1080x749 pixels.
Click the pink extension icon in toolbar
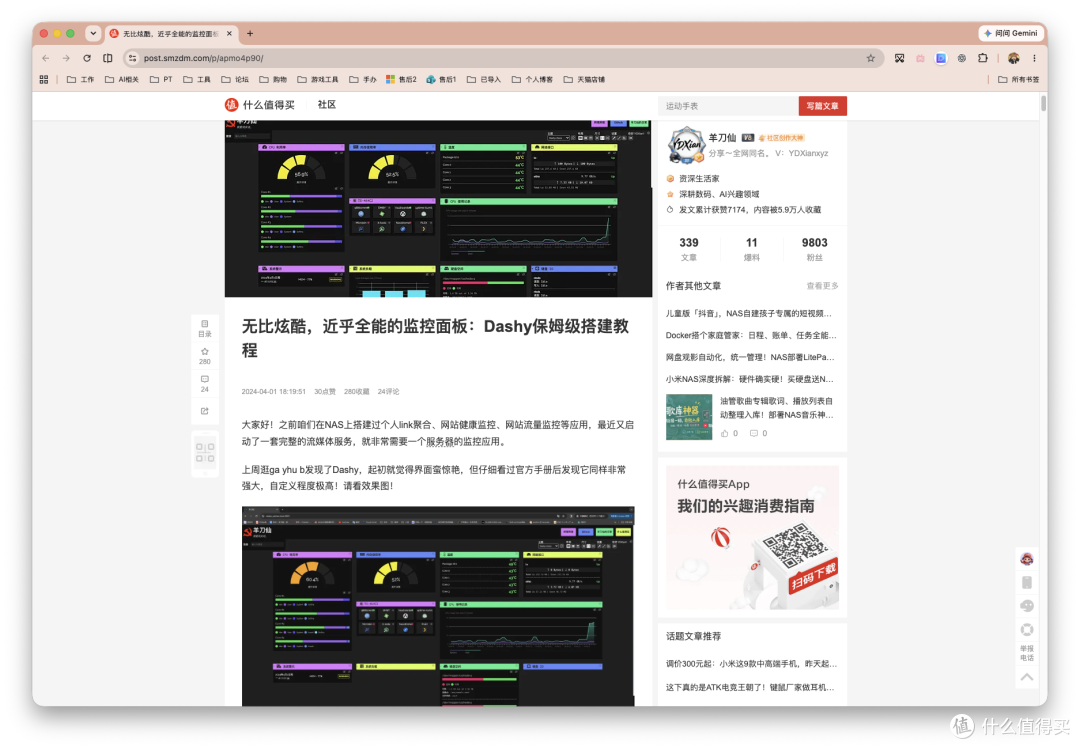920,59
